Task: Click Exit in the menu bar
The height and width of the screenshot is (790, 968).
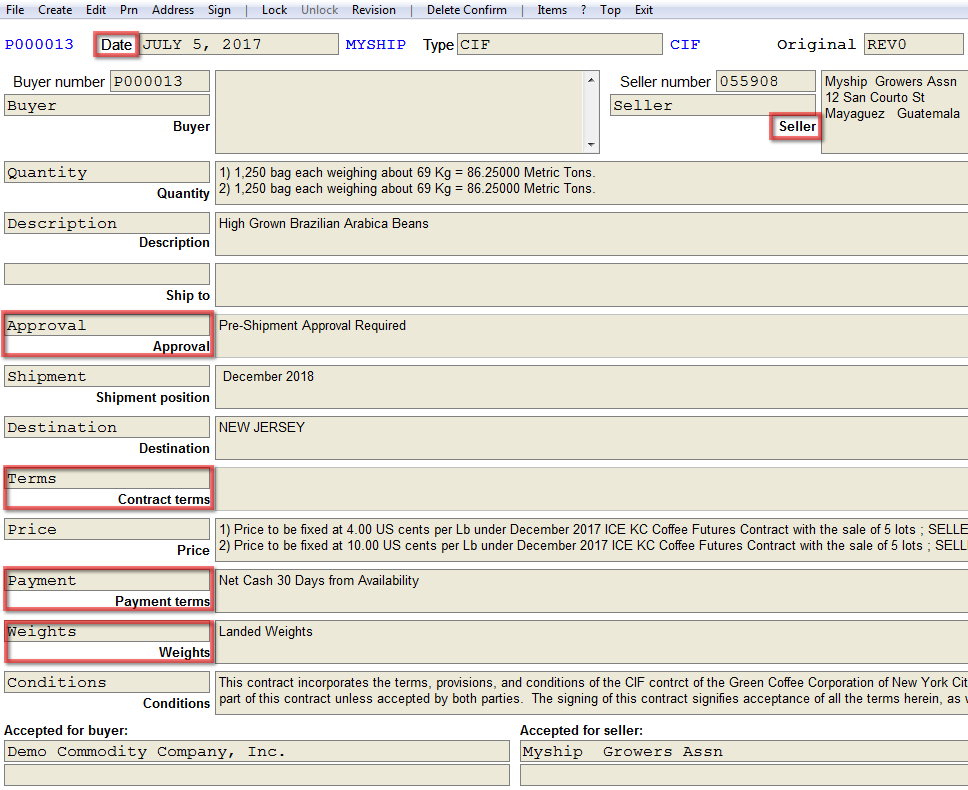Action: [x=644, y=10]
